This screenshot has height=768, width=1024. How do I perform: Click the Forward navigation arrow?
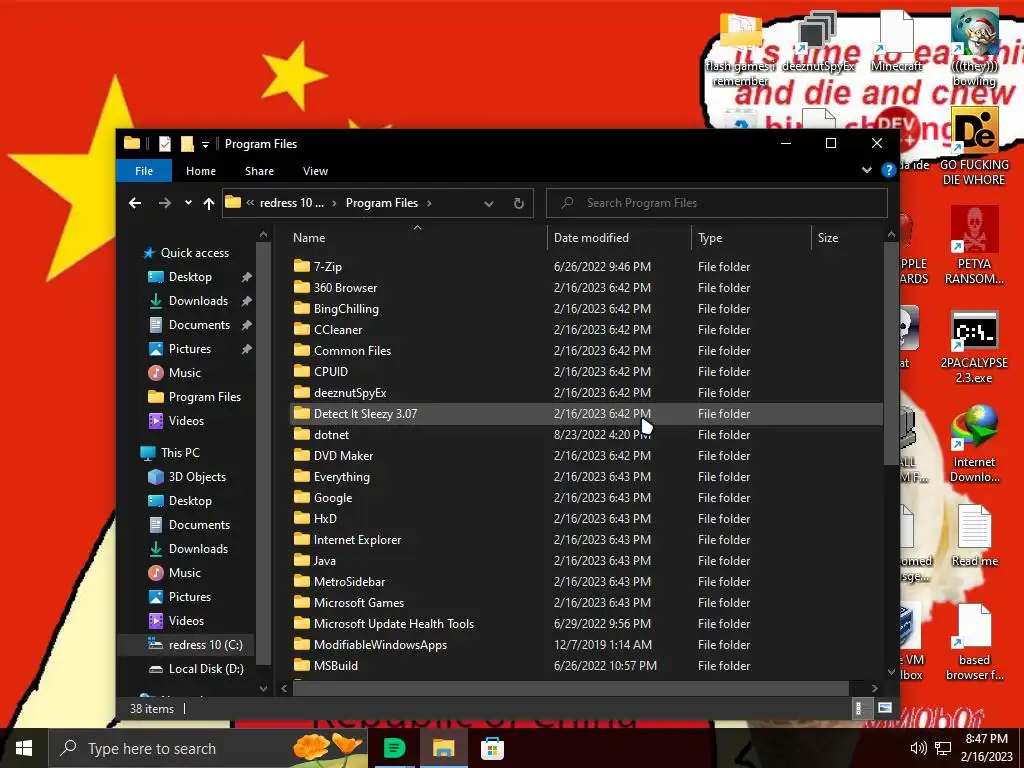(165, 203)
